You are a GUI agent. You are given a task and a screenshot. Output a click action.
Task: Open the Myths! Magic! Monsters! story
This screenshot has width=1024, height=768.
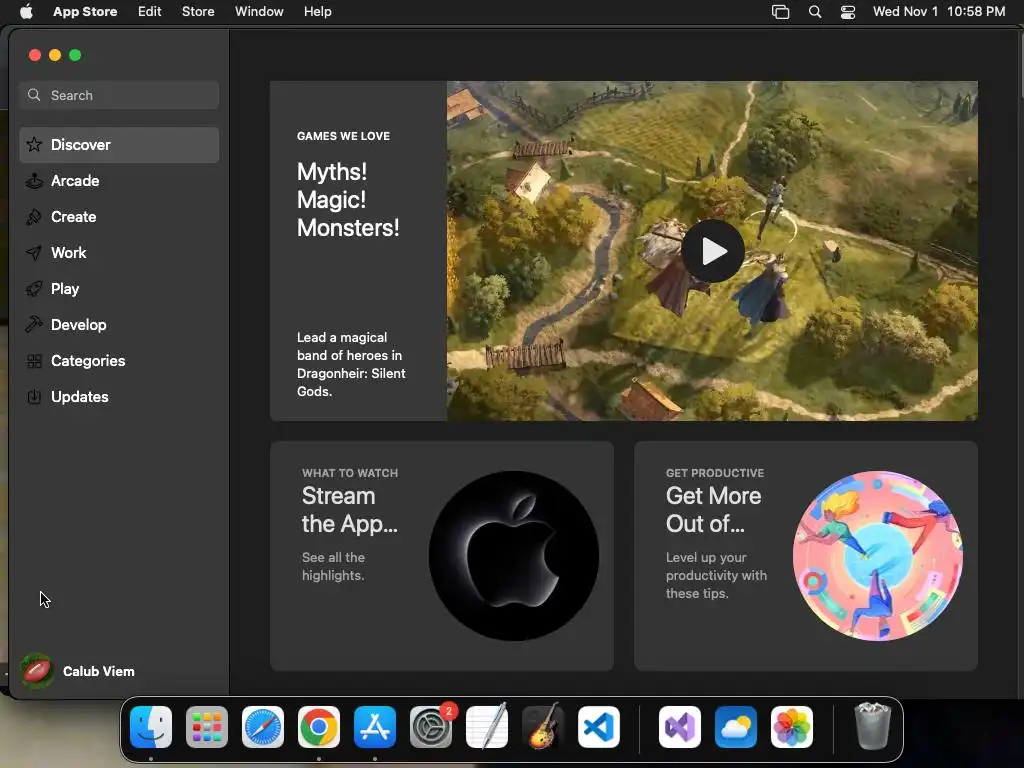[348, 200]
